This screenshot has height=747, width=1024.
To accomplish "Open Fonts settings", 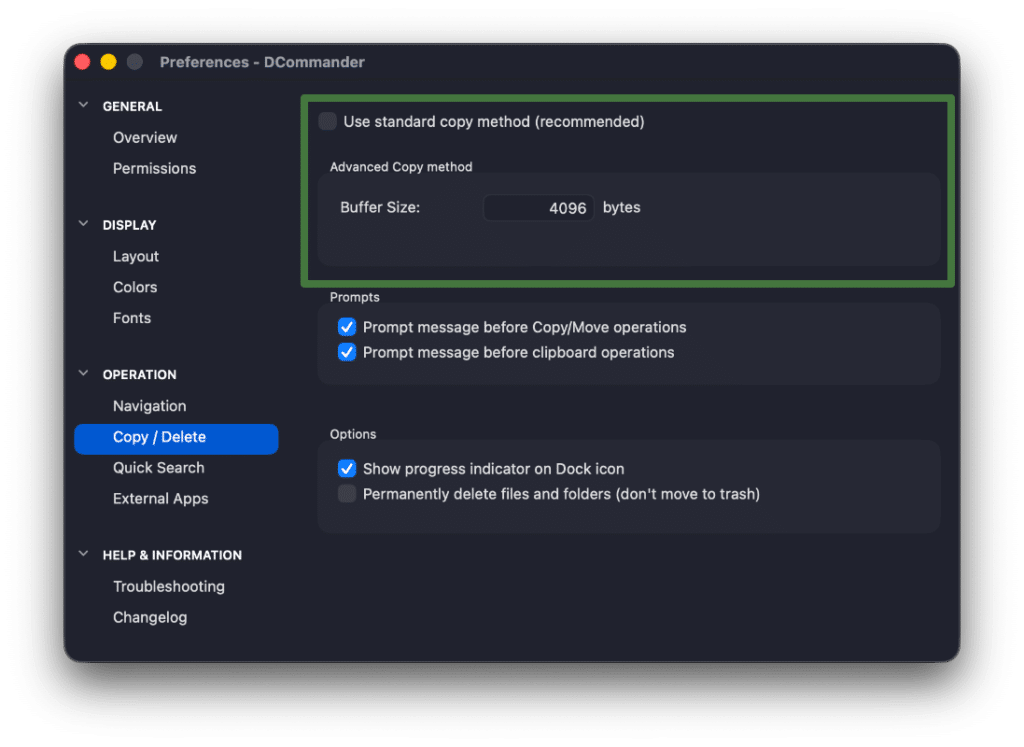I will [x=131, y=318].
